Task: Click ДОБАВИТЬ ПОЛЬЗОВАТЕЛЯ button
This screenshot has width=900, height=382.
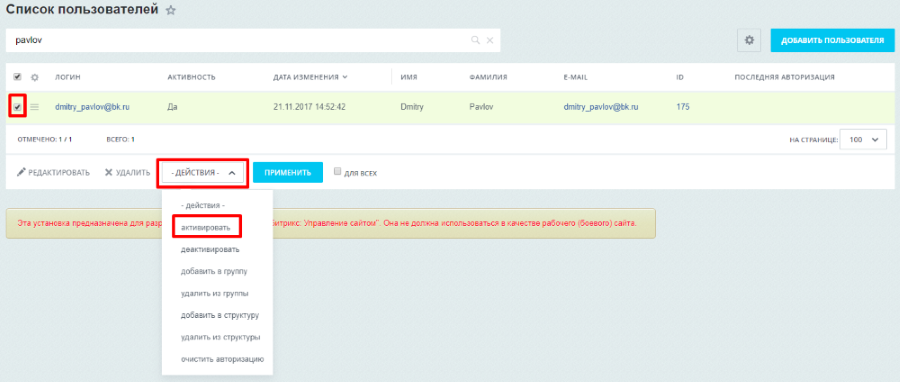Action: (832, 40)
